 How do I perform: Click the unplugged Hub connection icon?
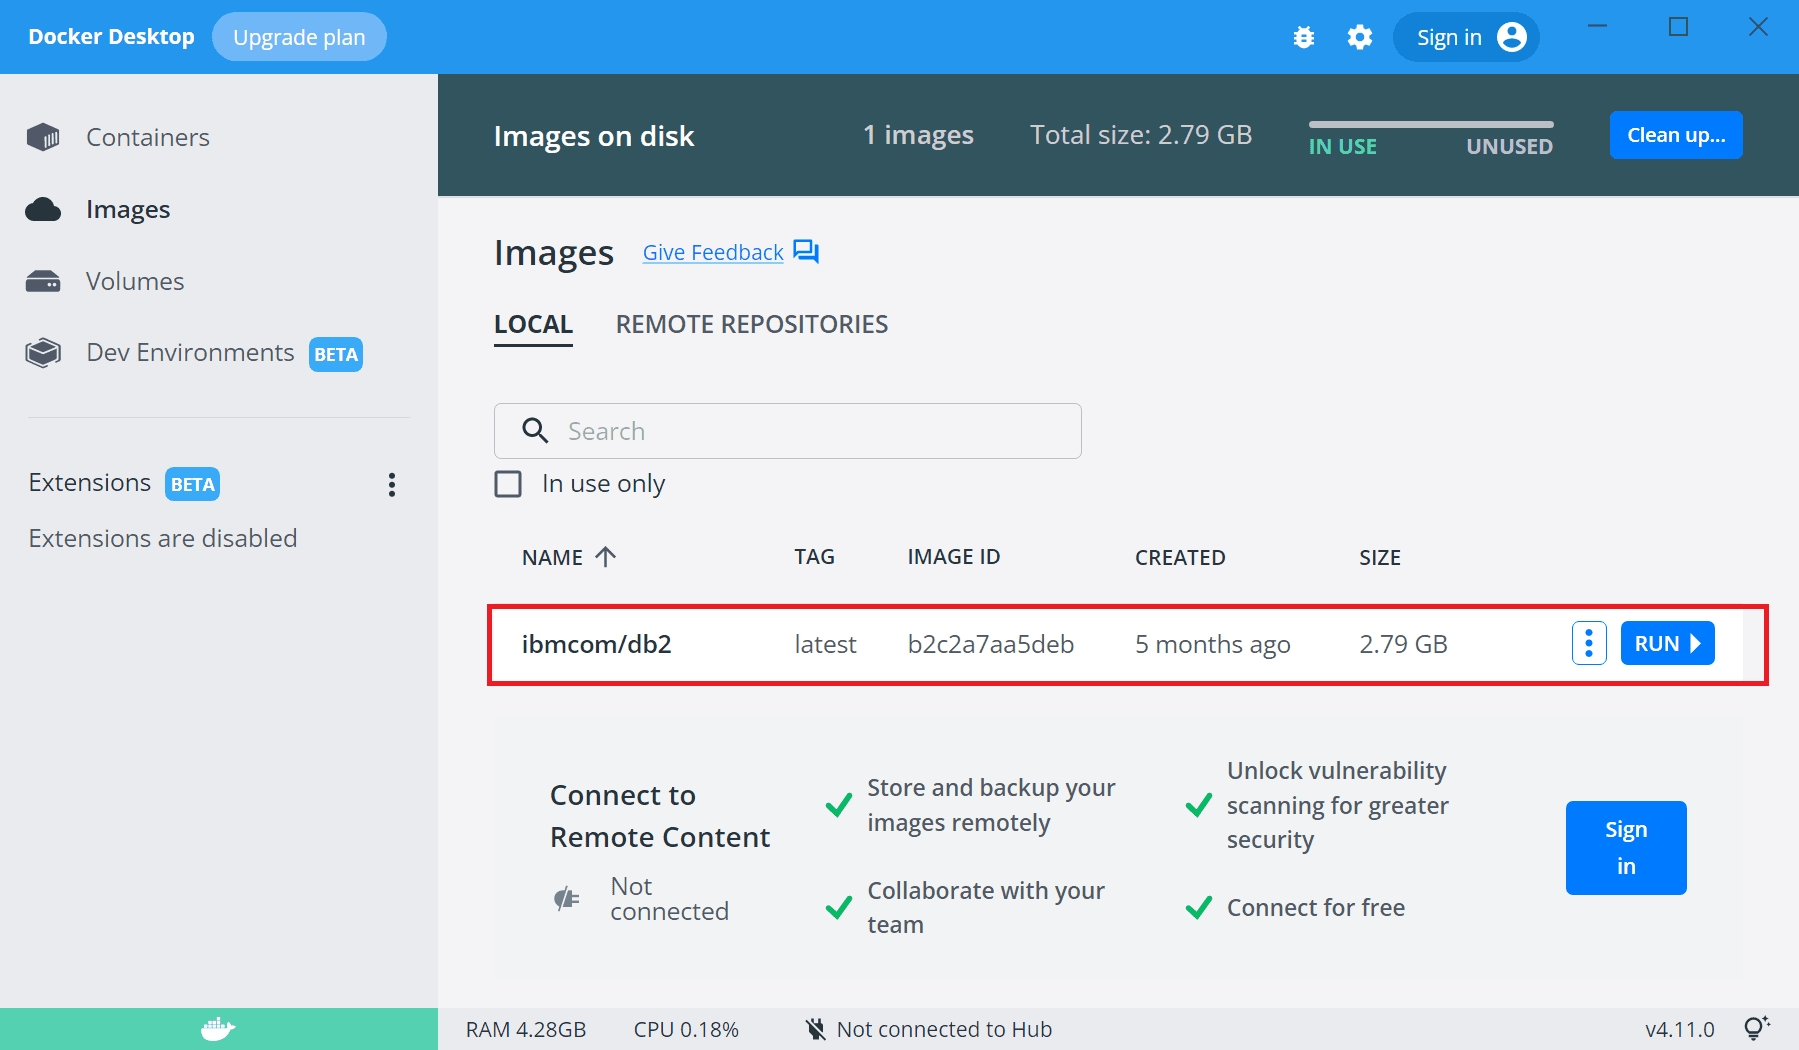816,1029
